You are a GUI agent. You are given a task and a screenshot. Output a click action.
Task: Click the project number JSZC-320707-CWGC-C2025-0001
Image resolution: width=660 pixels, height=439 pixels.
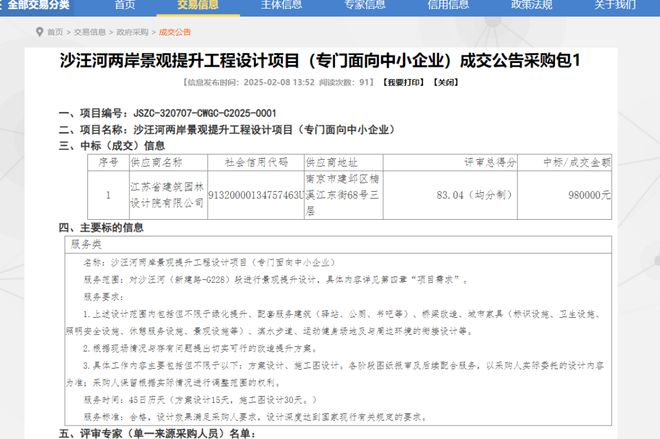[x=205, y=113]
